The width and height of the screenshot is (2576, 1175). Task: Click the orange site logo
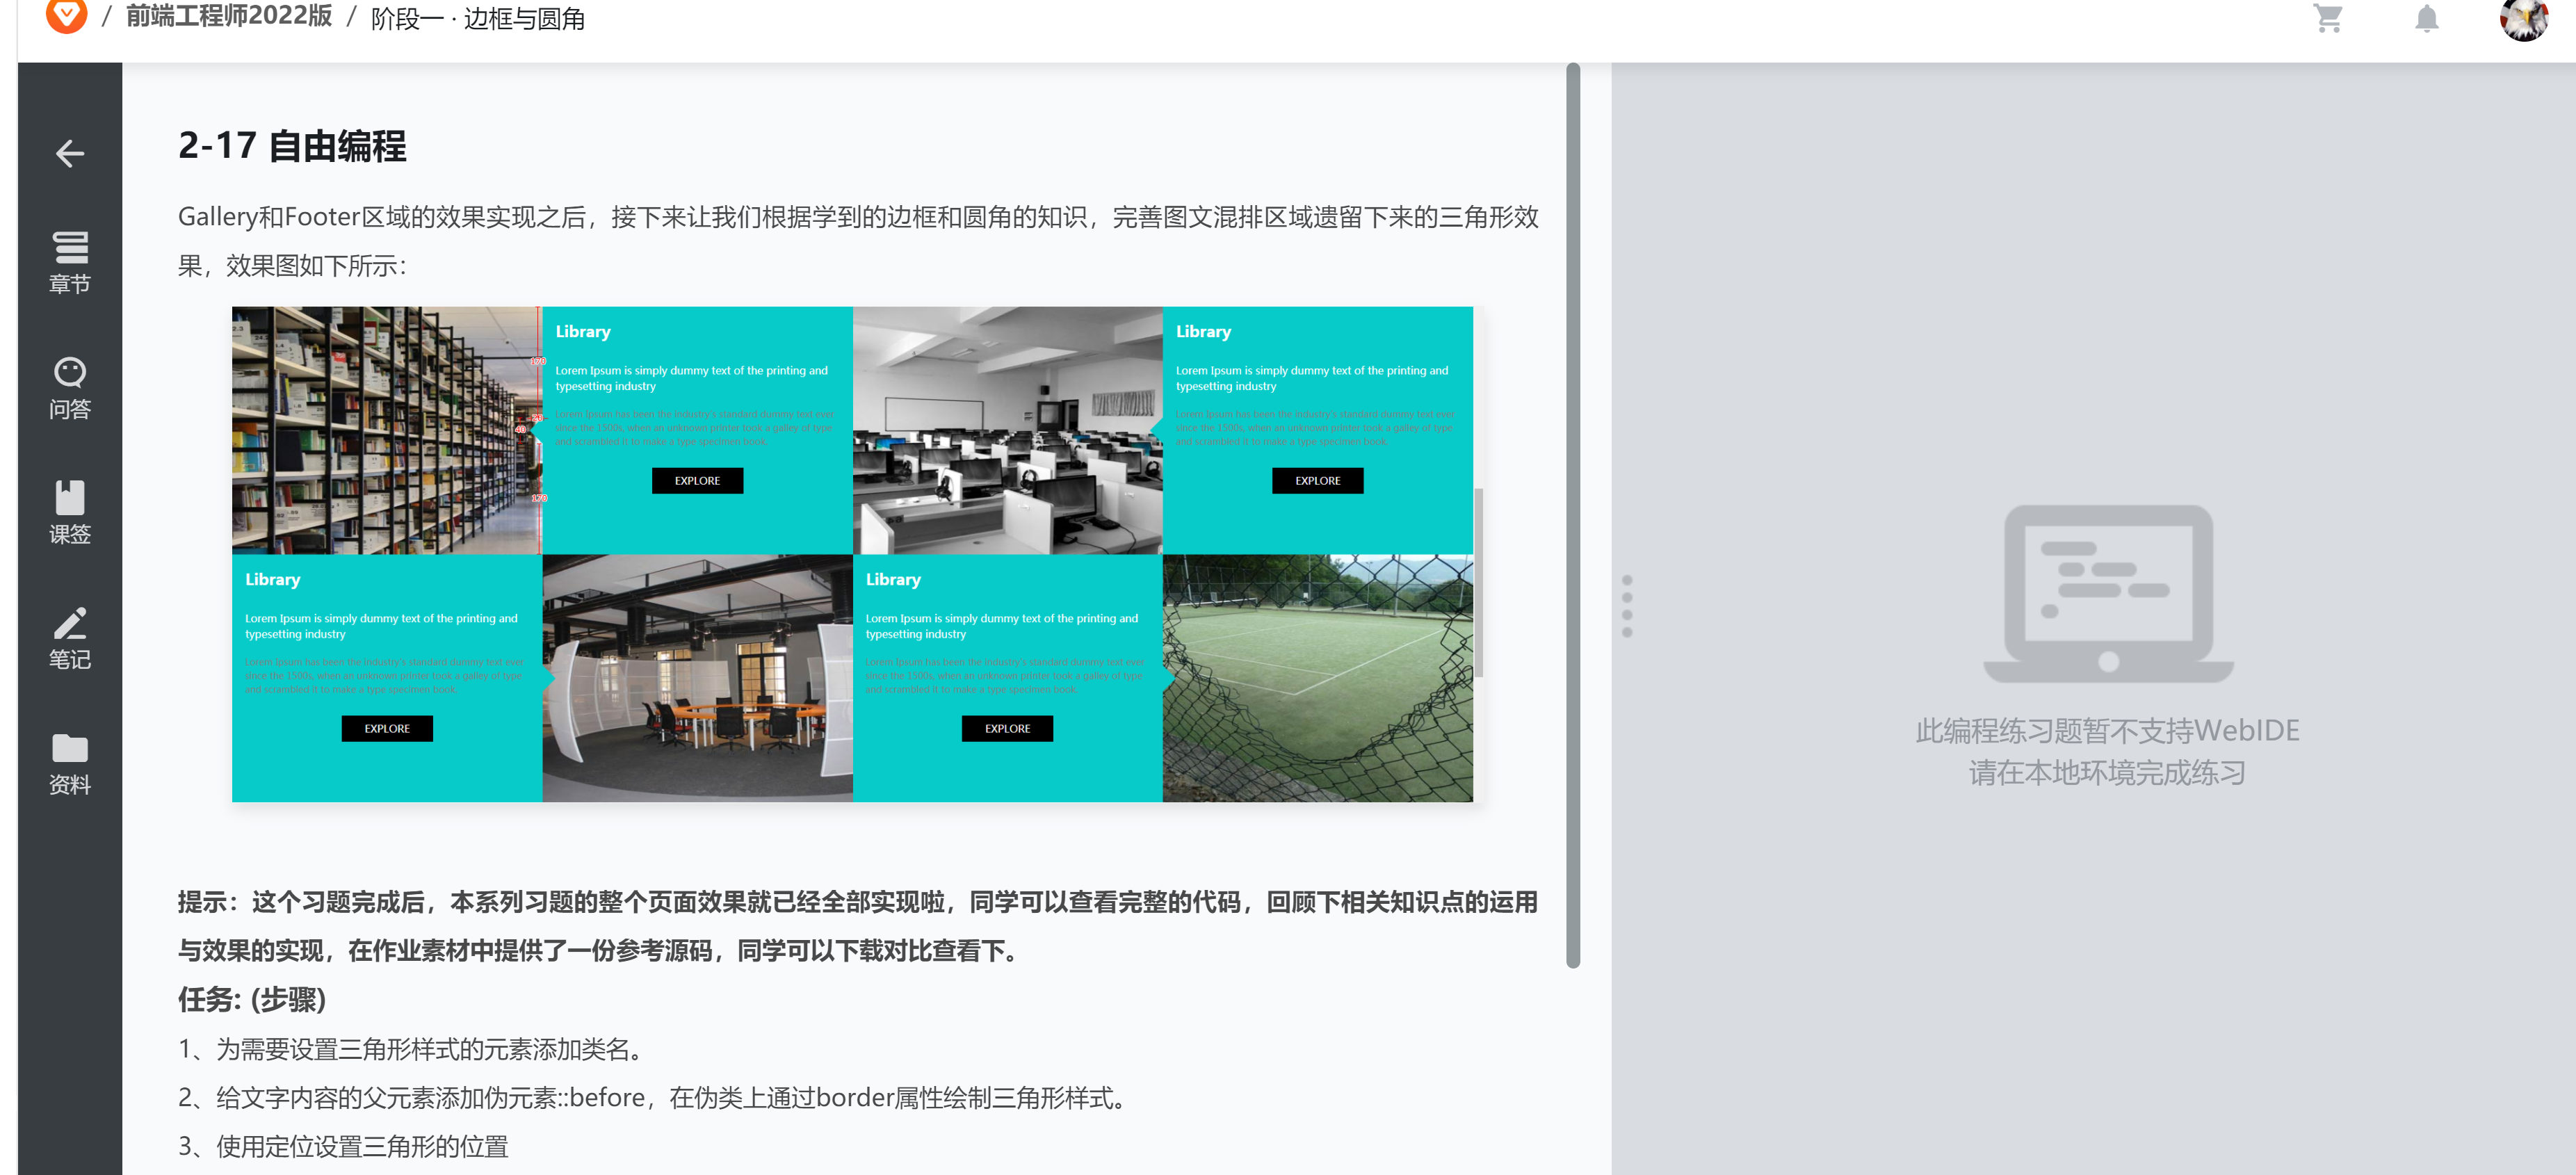pyautogui.click(x=66, y=14)
